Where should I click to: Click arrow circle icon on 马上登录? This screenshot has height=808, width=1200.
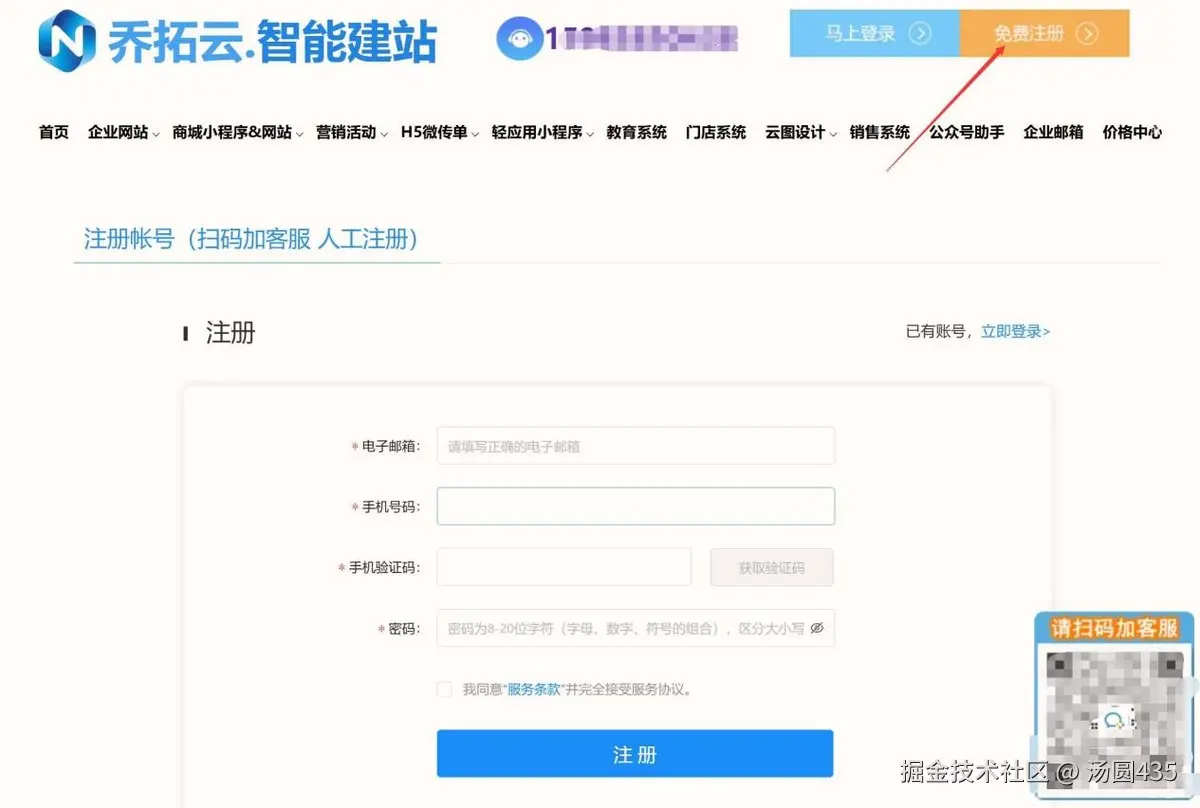[920, 33]
